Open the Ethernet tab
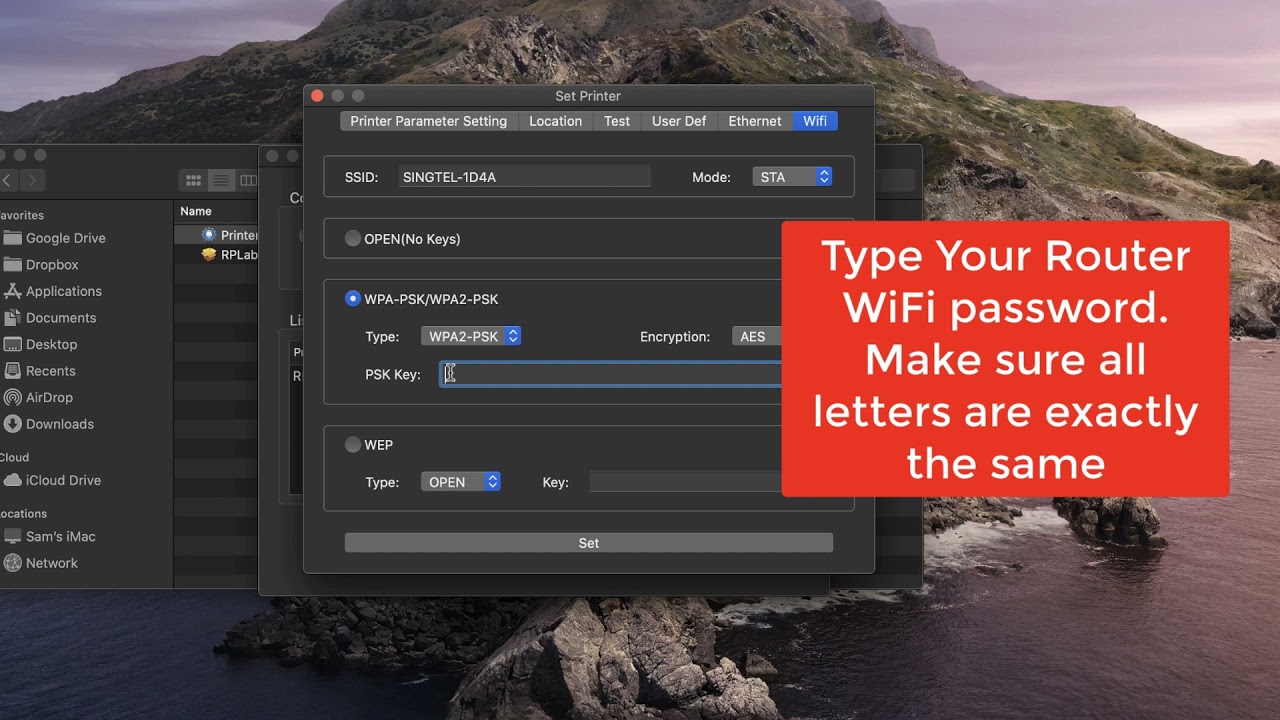 (x=755, y=121)
